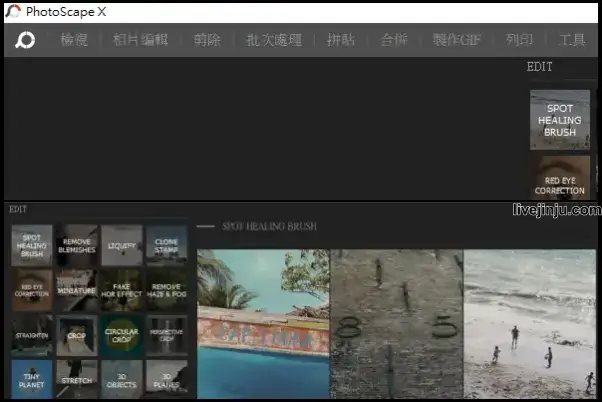Screen dimensions: 602x402
Task: Select the Clone Stamp tool tile
Action: (x=167, y=245)
